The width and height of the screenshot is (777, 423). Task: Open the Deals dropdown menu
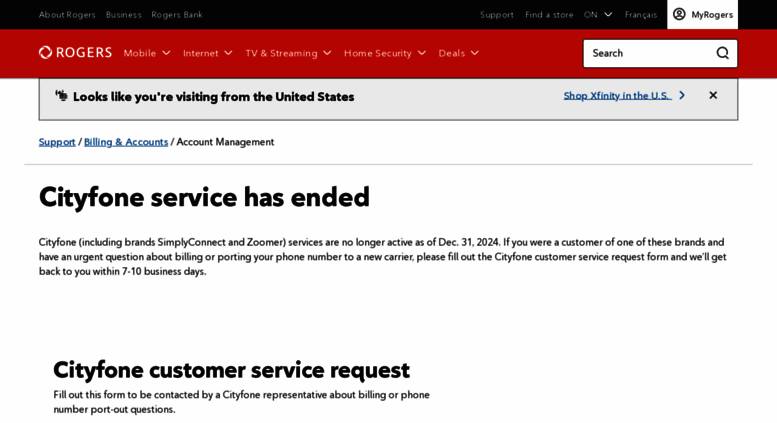[458, 53]
